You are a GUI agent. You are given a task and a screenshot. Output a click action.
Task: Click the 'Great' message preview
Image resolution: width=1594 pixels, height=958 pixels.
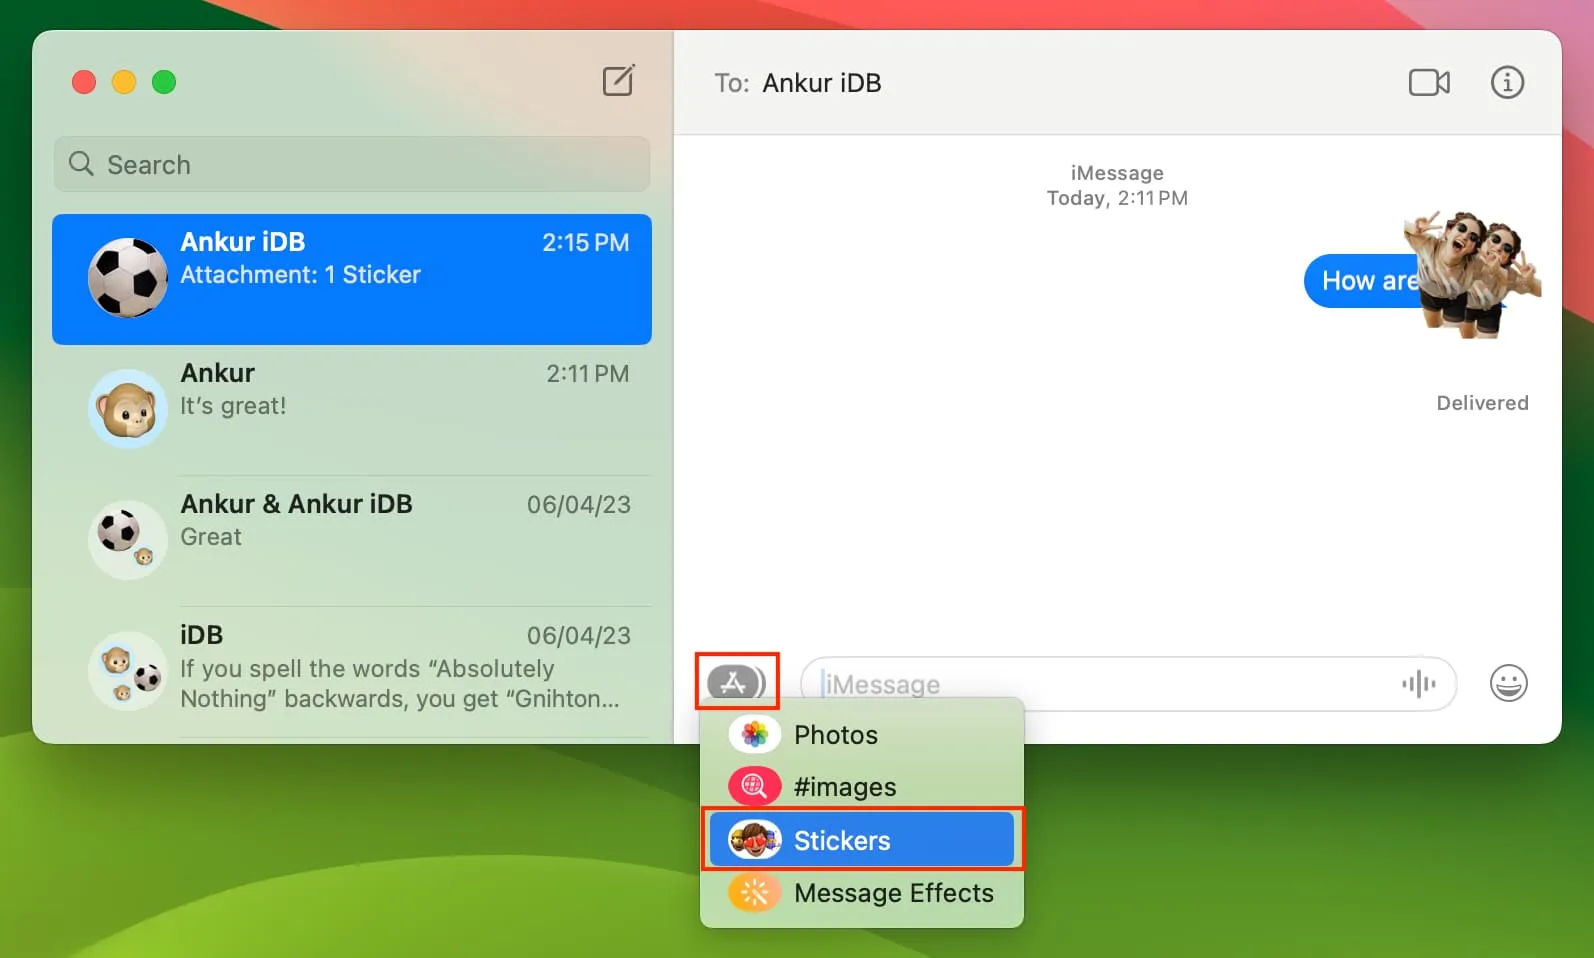tap(211, 537)
